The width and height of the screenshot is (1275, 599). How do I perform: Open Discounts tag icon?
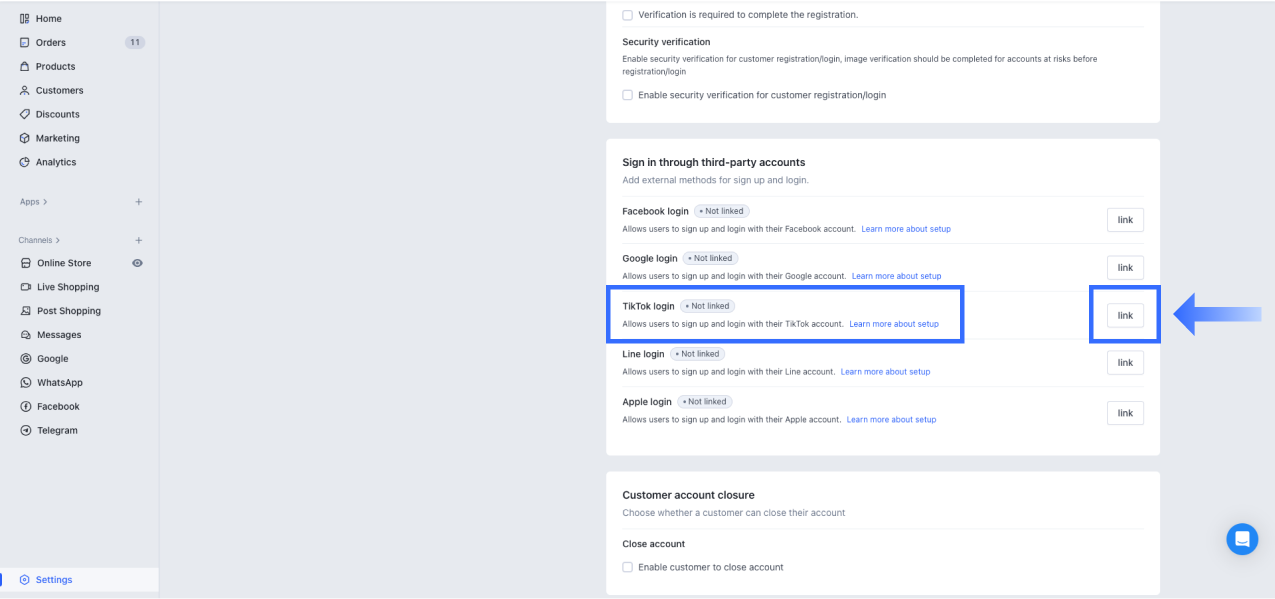click(24, 114)
